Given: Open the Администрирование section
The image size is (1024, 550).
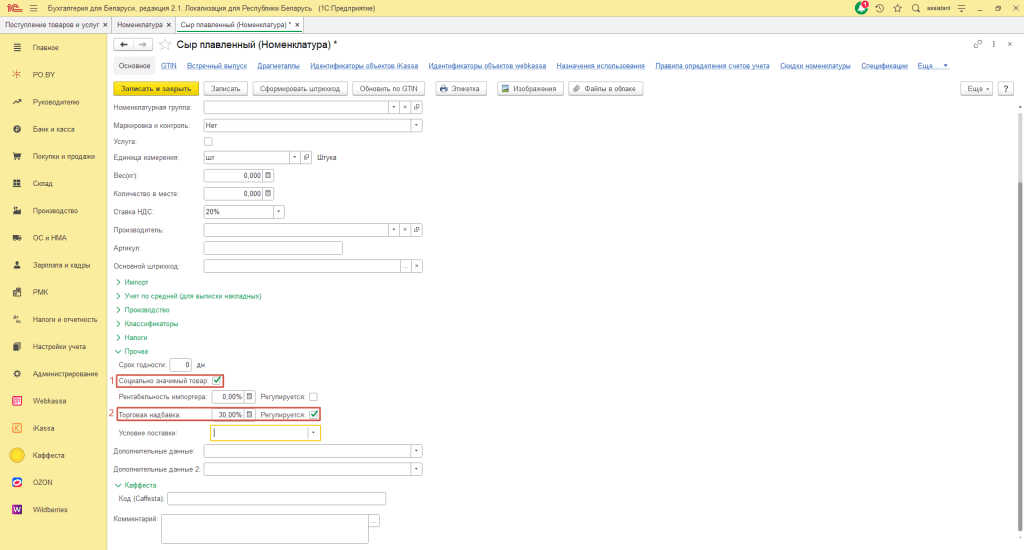Looking at the screenshot, I should tap(65, 374).
